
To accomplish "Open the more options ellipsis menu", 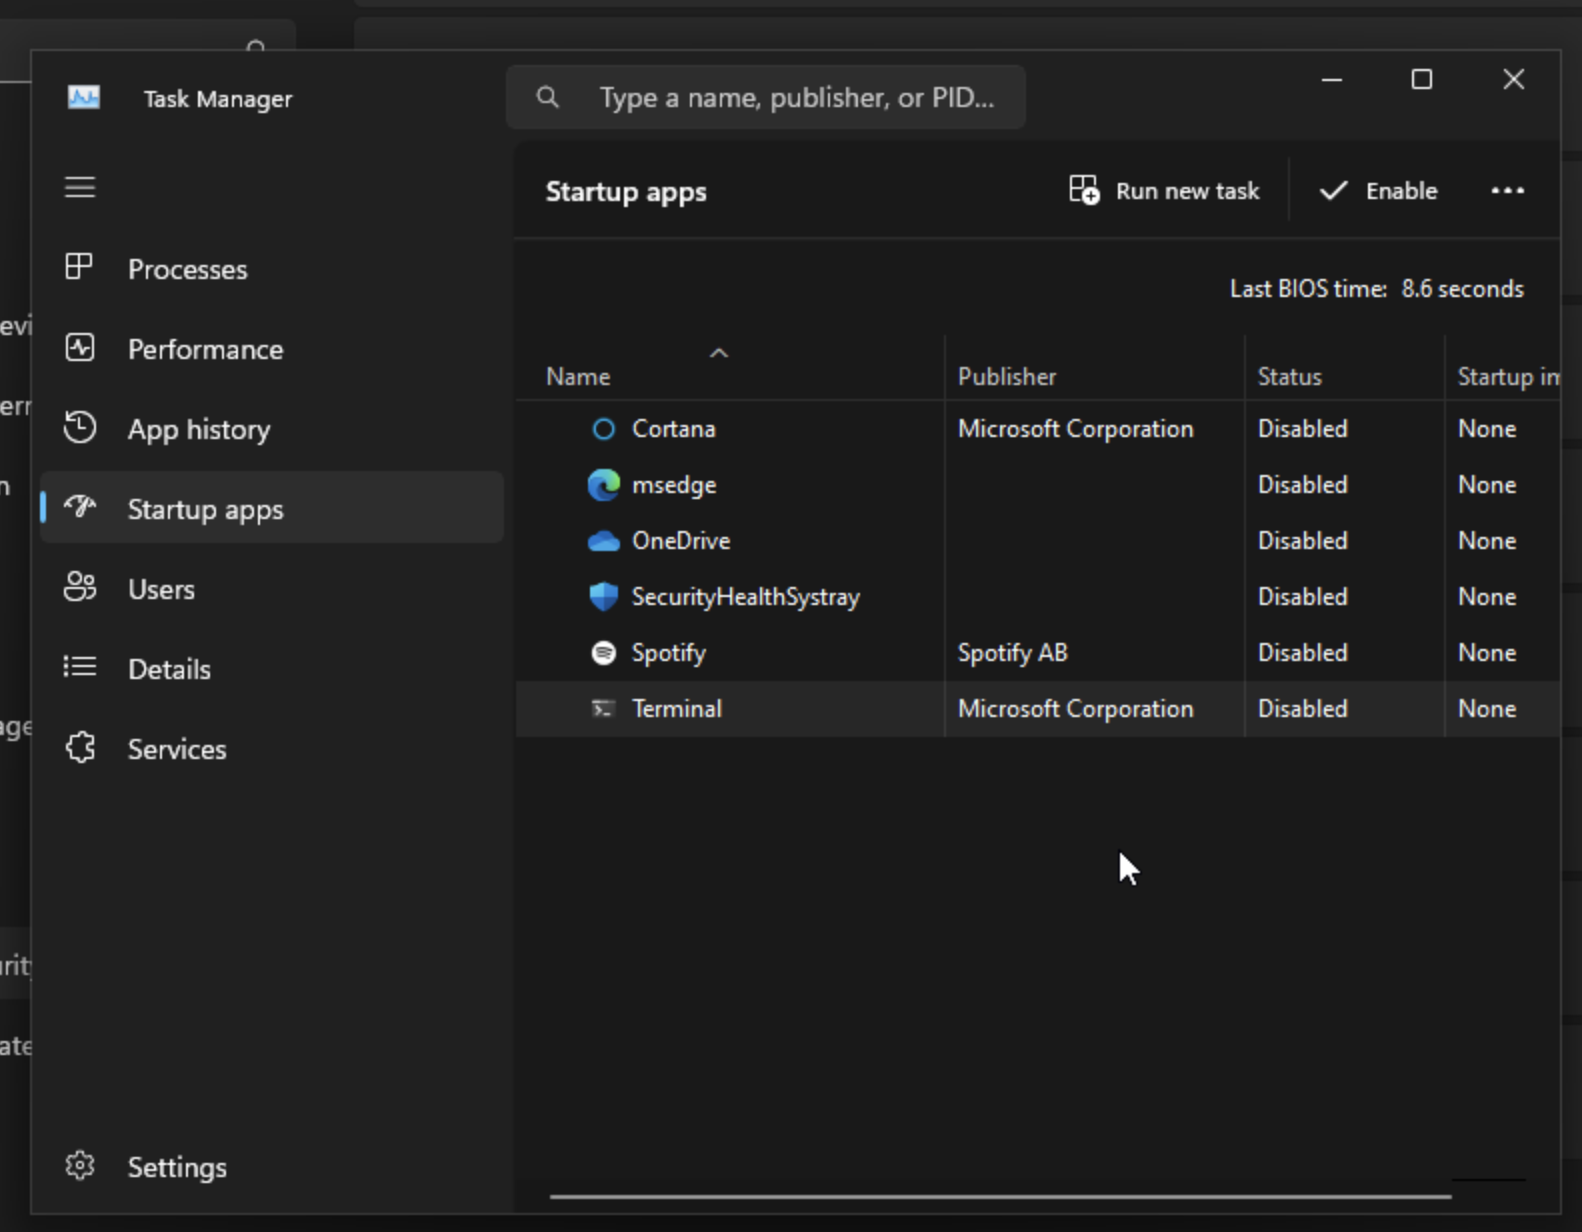I will [x=1507, y=191].
